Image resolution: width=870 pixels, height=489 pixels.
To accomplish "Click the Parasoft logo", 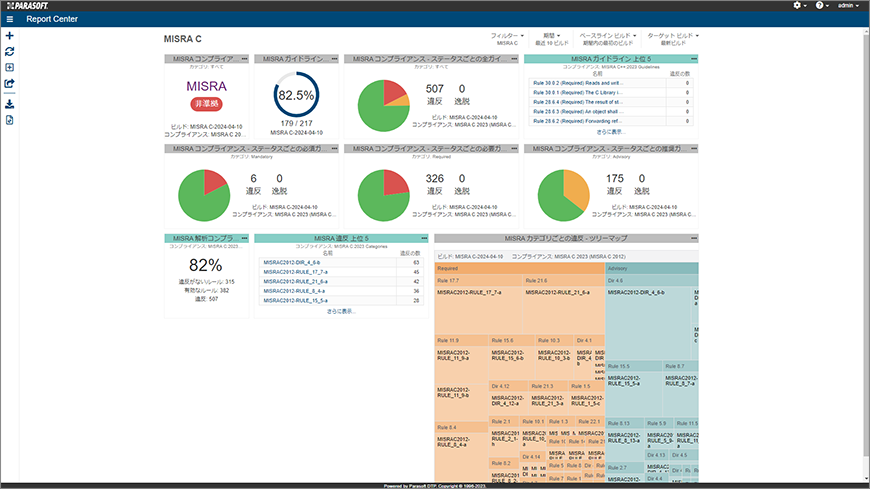I will [28, 6].
